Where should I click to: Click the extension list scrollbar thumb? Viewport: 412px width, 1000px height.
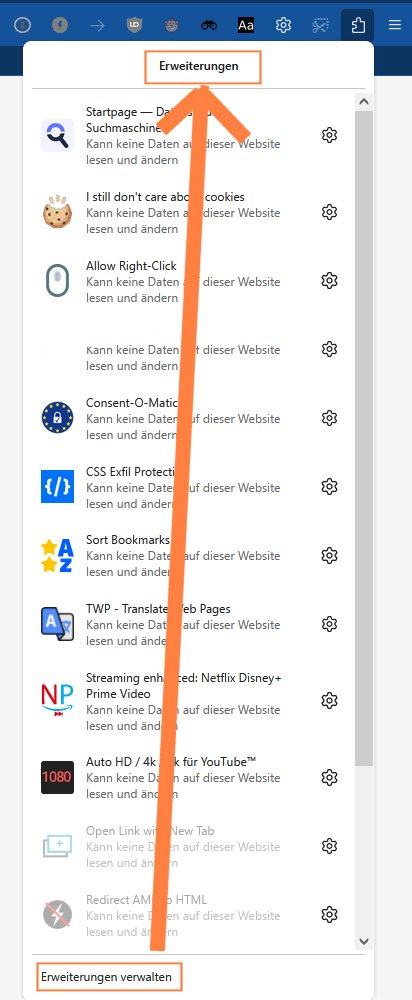(x=364, y=439)
